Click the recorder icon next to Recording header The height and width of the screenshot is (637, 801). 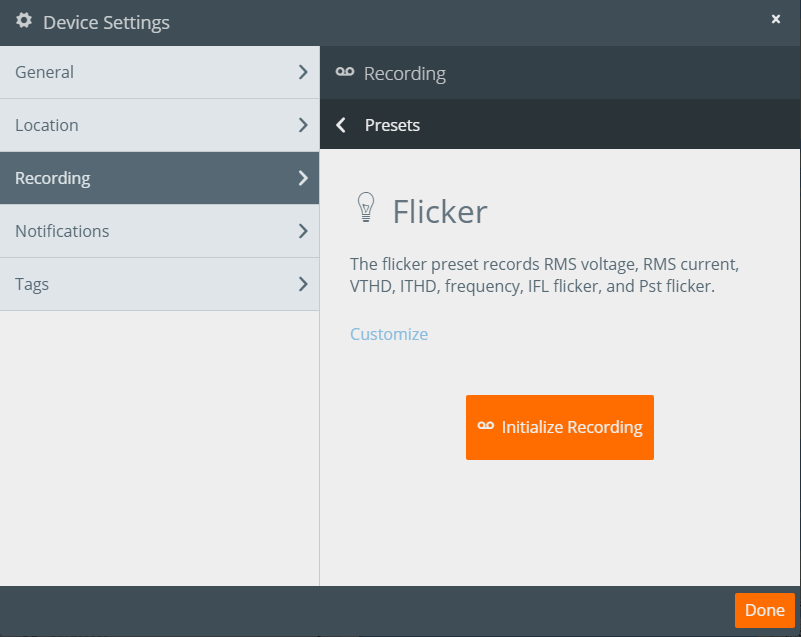click(x=345, y=71)
